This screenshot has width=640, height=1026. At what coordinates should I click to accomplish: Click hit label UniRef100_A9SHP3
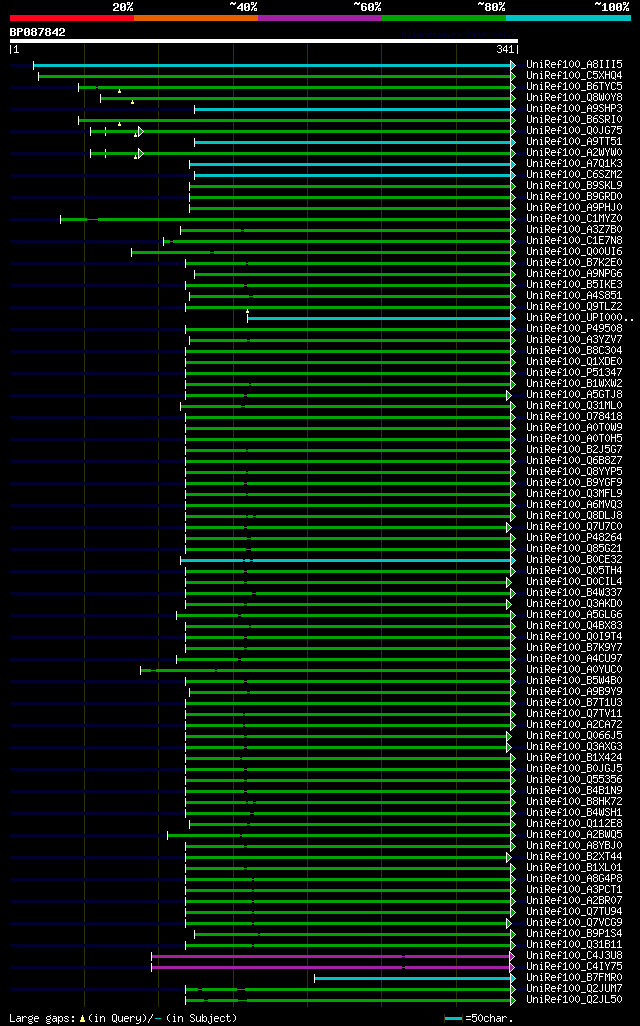(x=574, y=109)
